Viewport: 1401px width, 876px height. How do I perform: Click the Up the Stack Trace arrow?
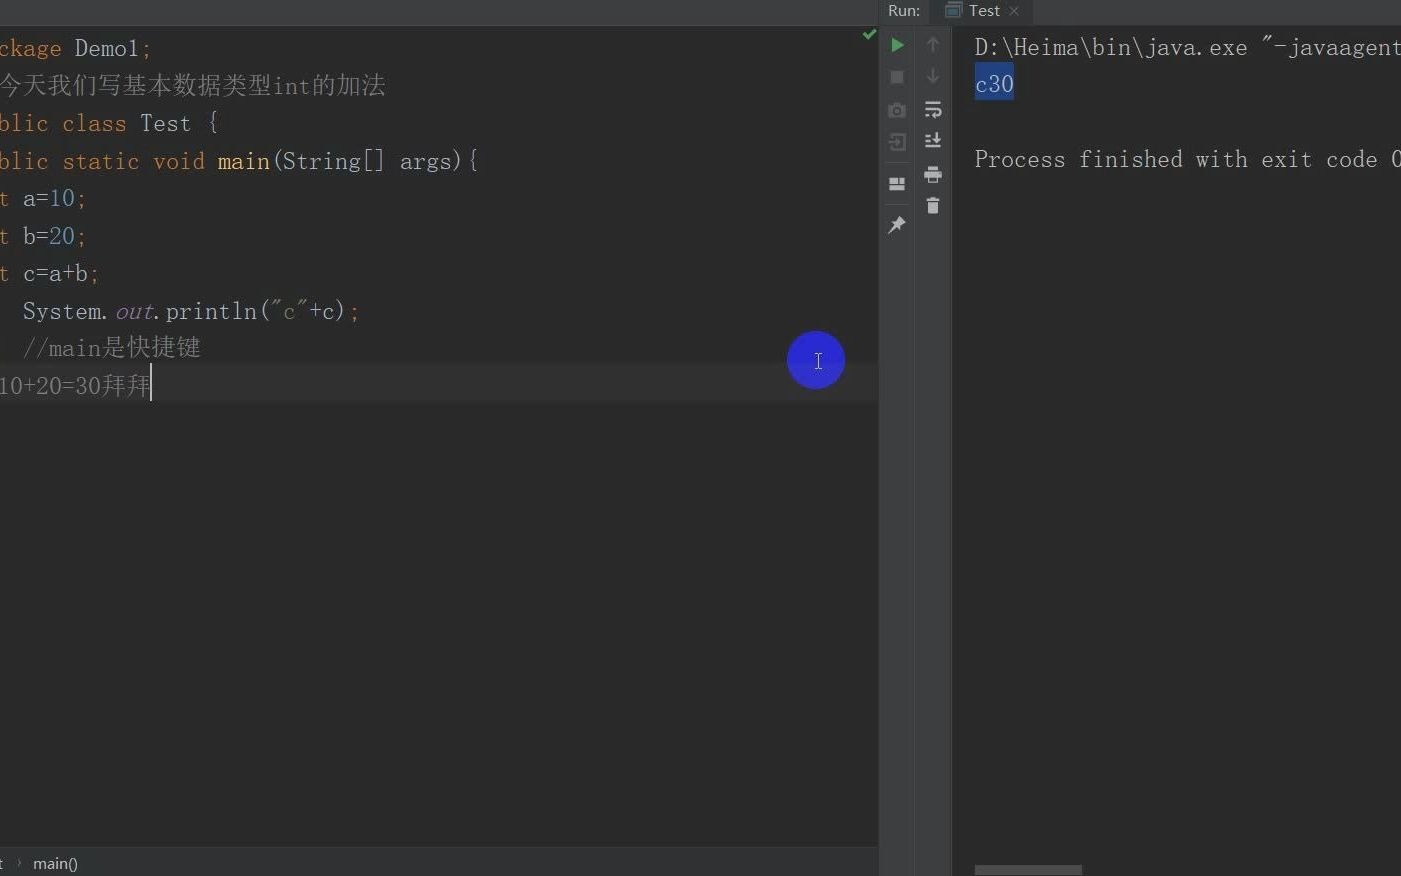pyautogui.click(x=933, y=45)
